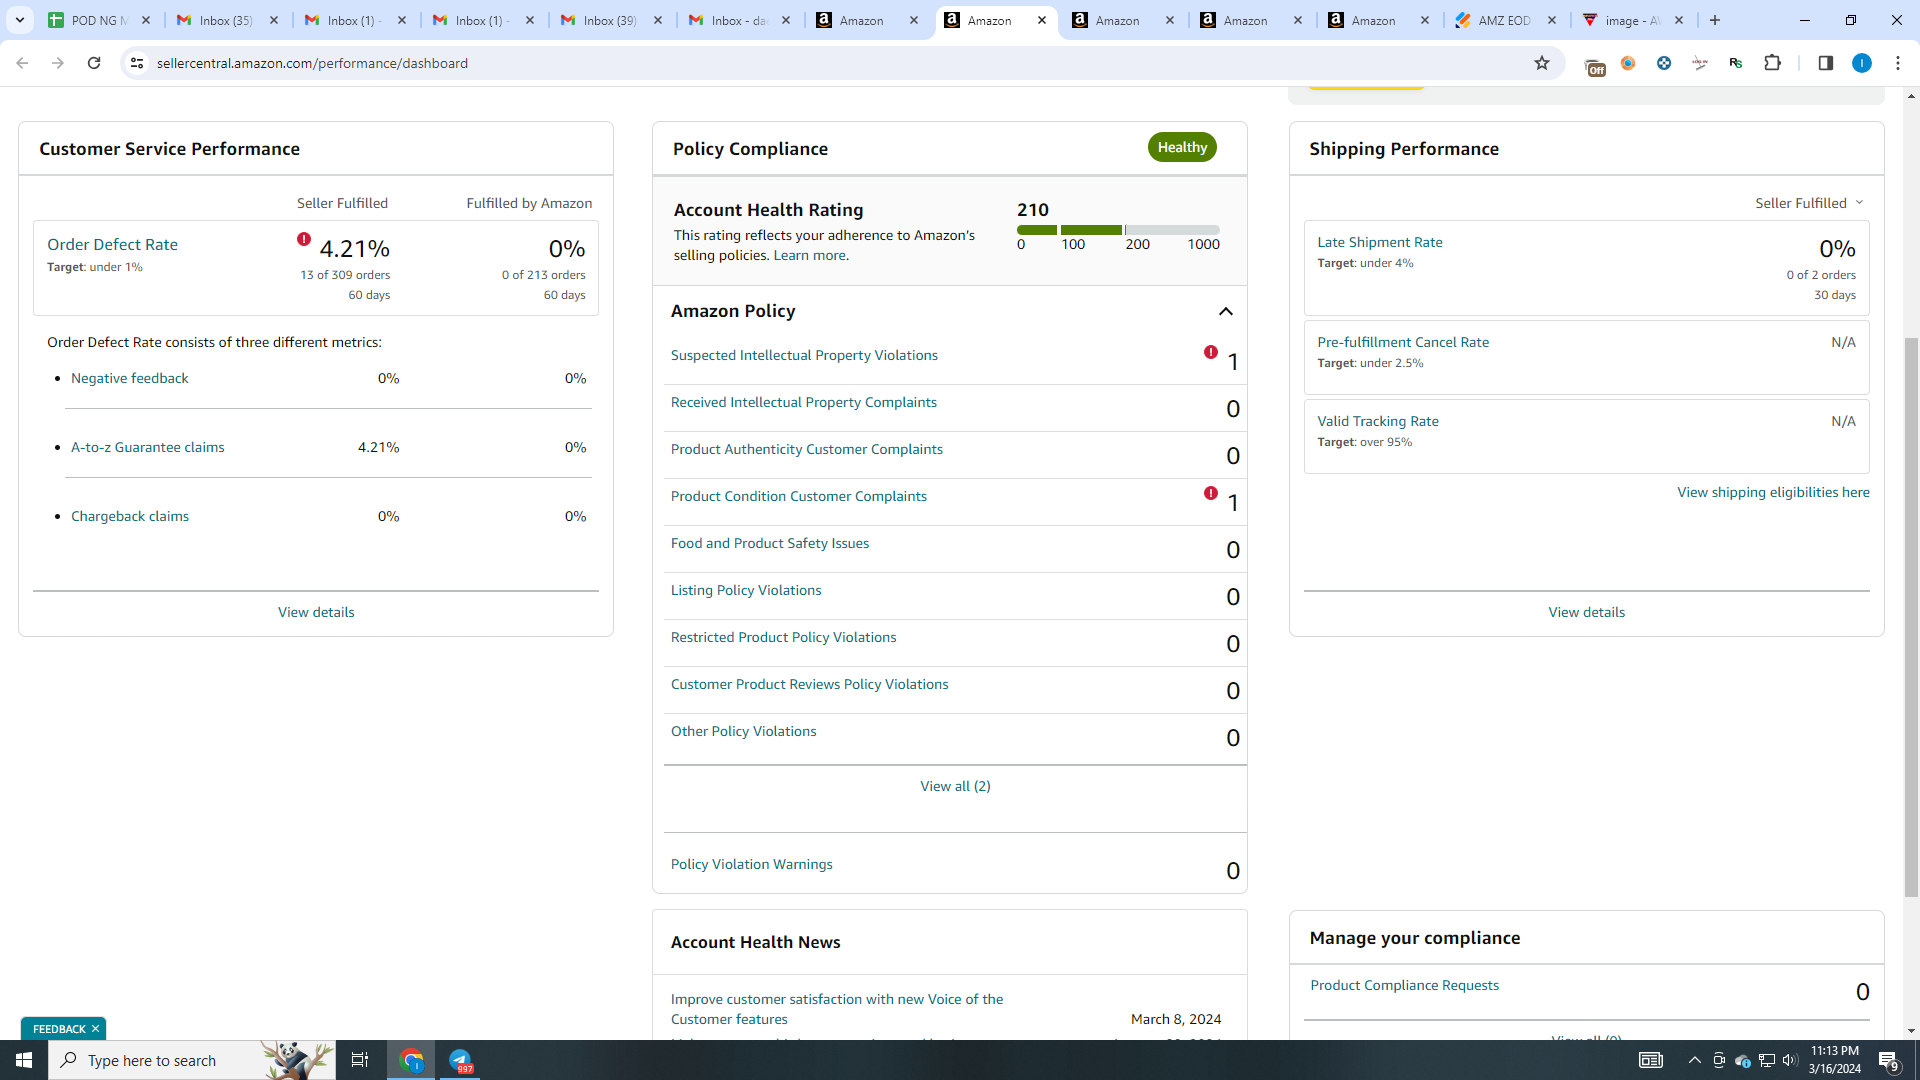The image size is (1920, 1080).
Task: Open Received Intellectual Property Complaints
Action: (804, 402)
